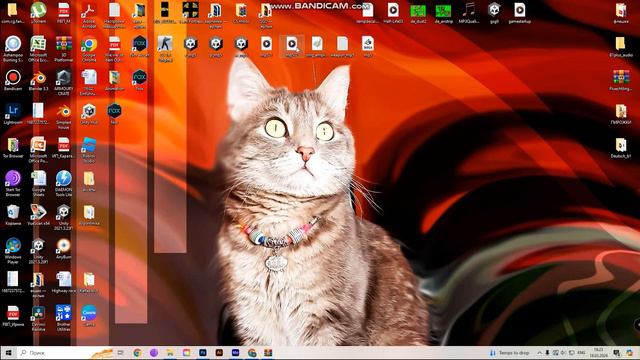Viewport: 640px width, 360px height.
Task: Open the taskbar clock and calendar
Action: click(x=599, y=353)
